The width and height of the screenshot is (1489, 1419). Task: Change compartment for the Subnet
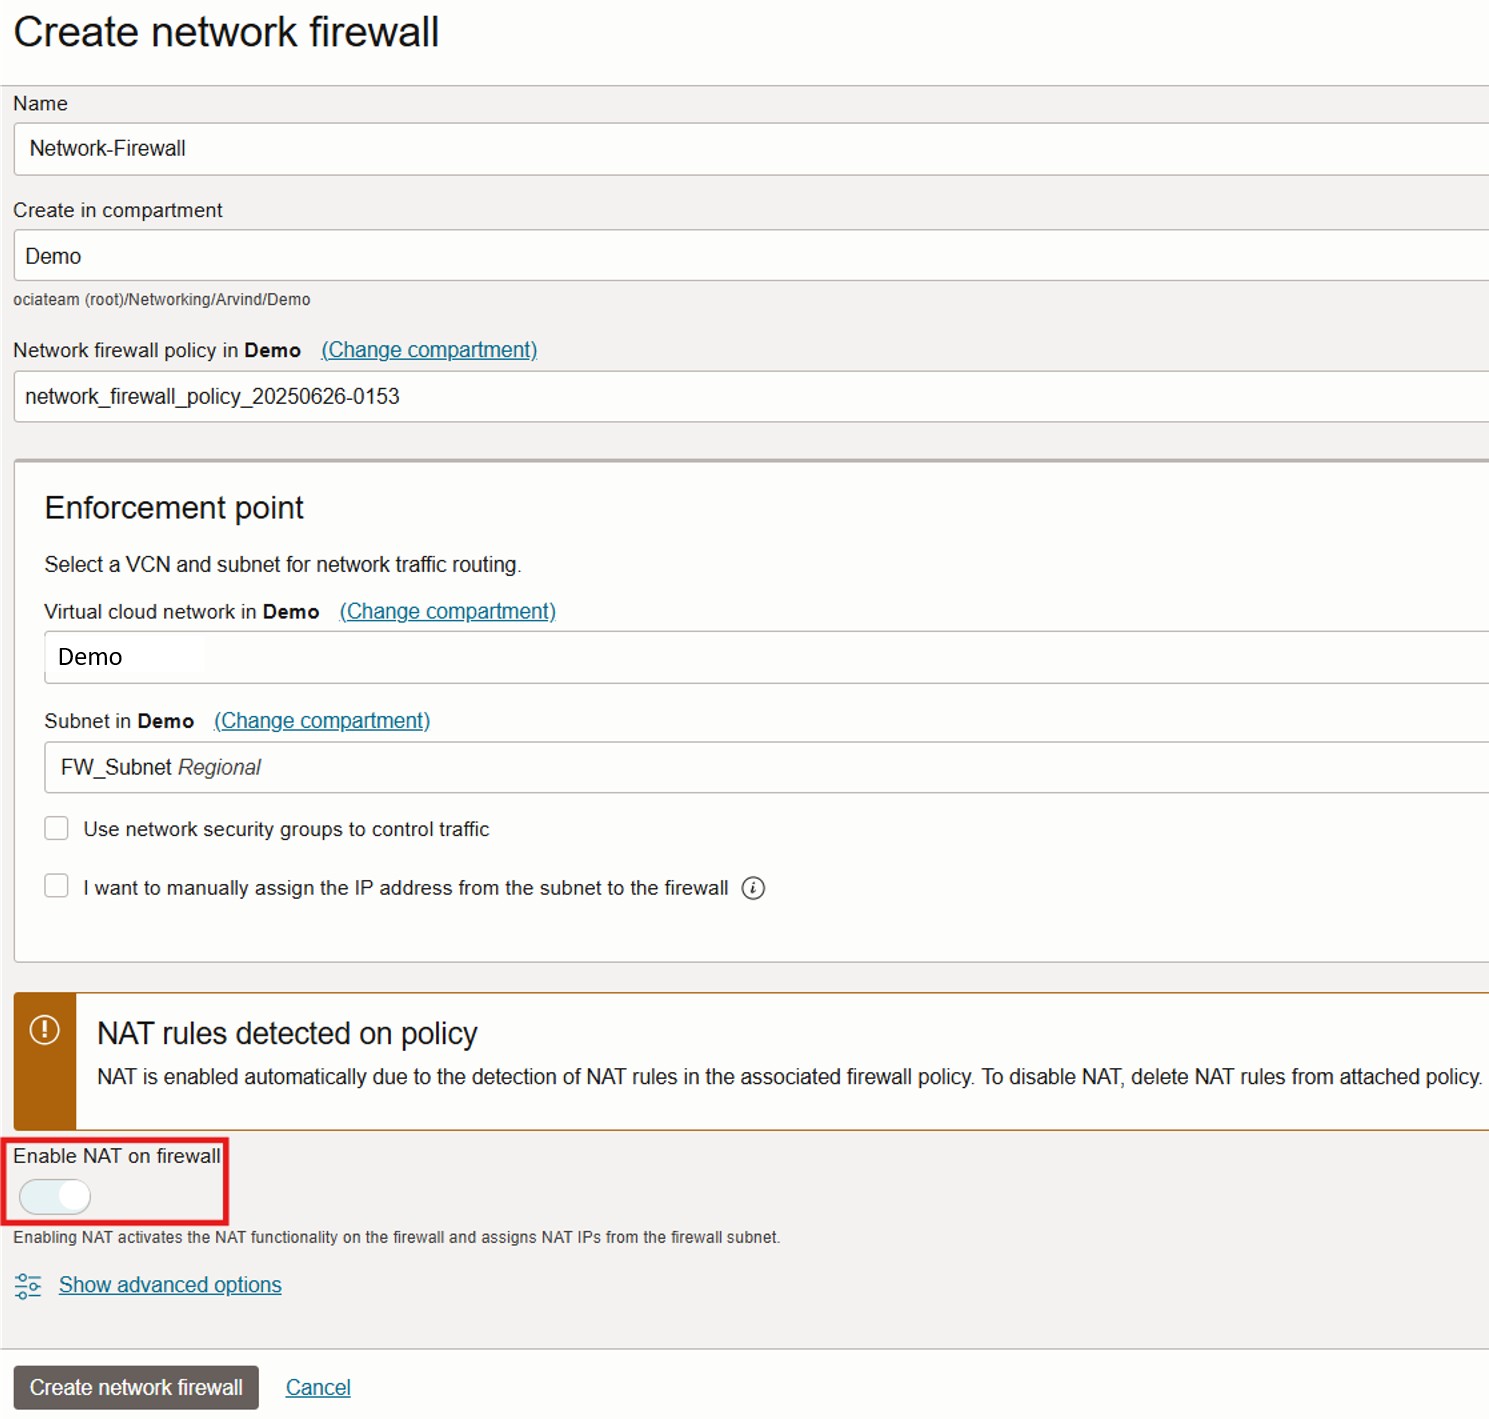pyautogui.click(x=322, y=721)
